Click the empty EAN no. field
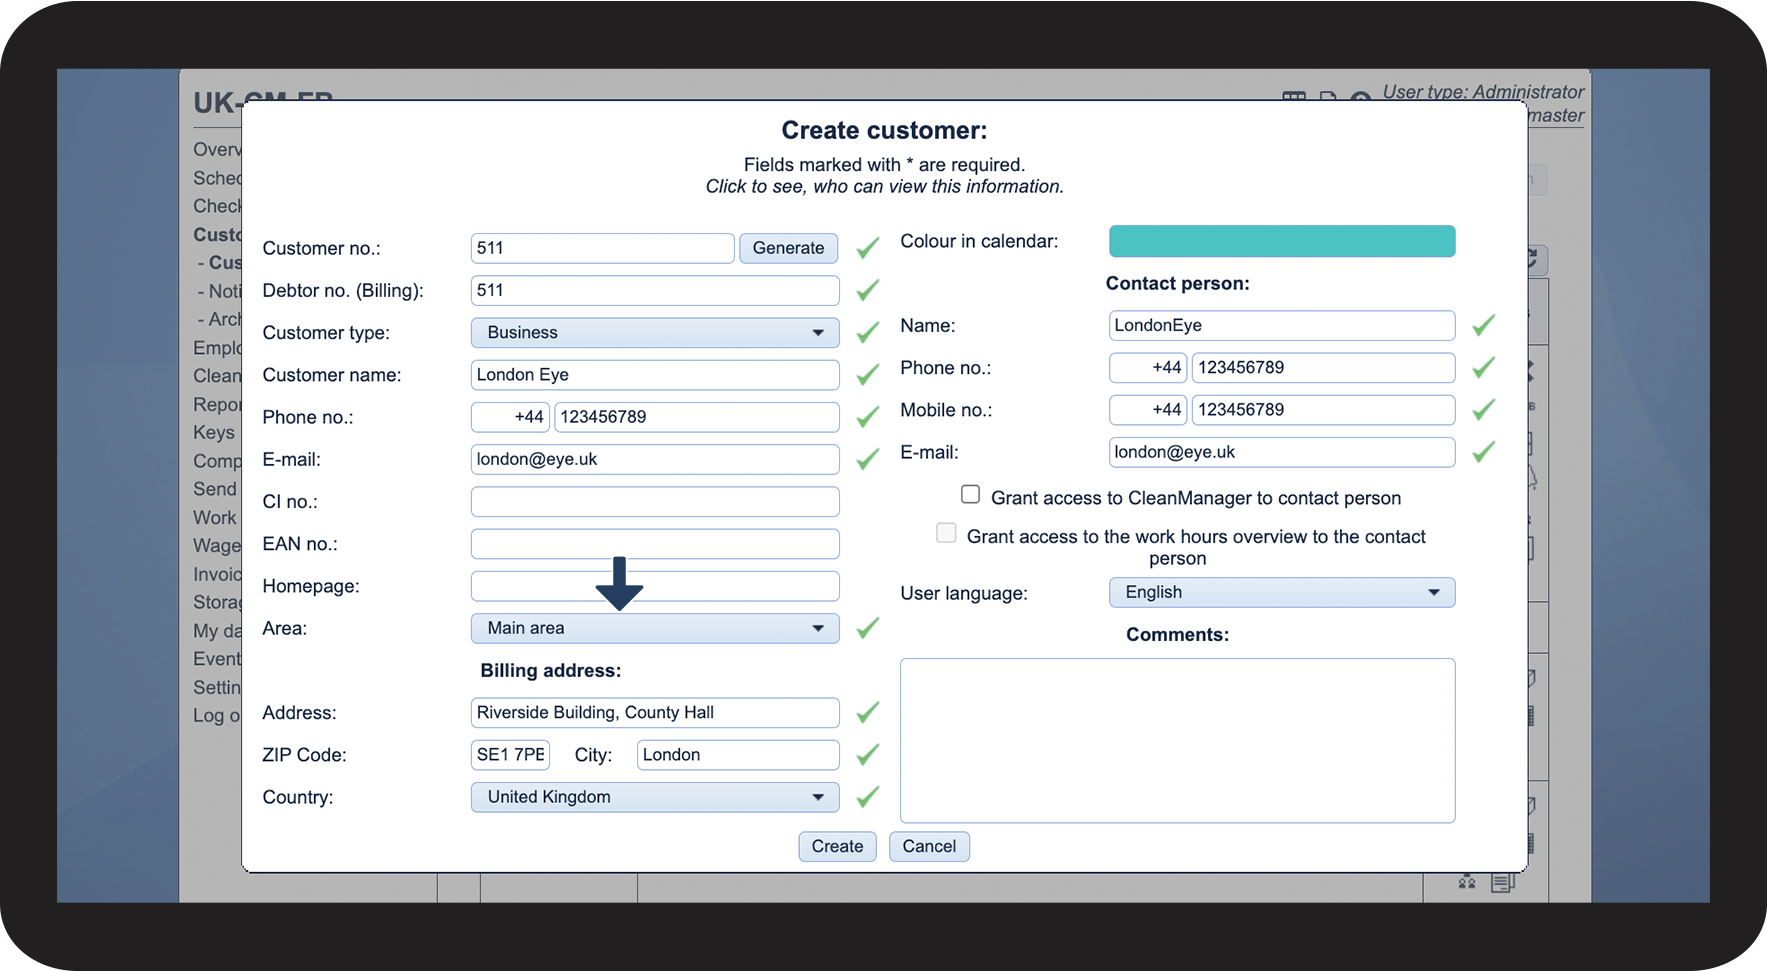 [x=655, y=544]
